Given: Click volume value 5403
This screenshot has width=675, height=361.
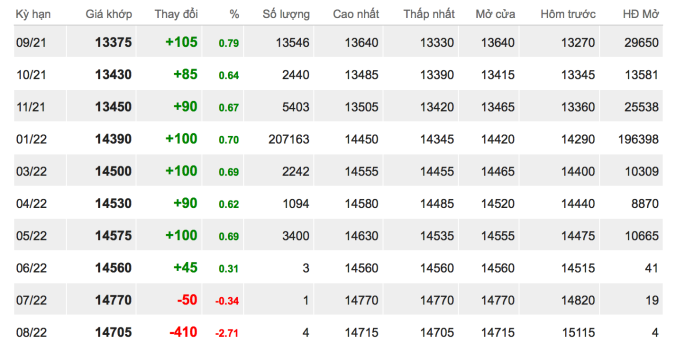Looking at the screenshot, I should pos(296,107).
